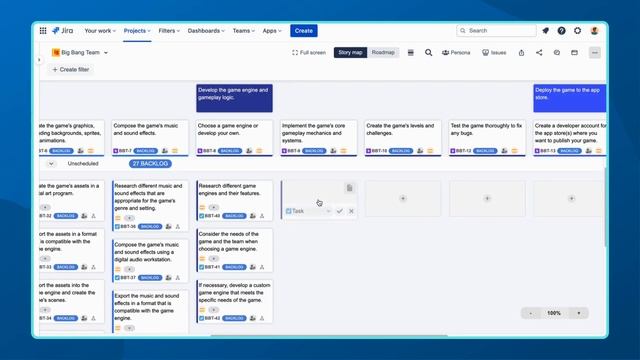Viewport: 640px width, 360px height.
Task: Click the plus pill on the BBT-36 card
Action: (x=129, y=218)
